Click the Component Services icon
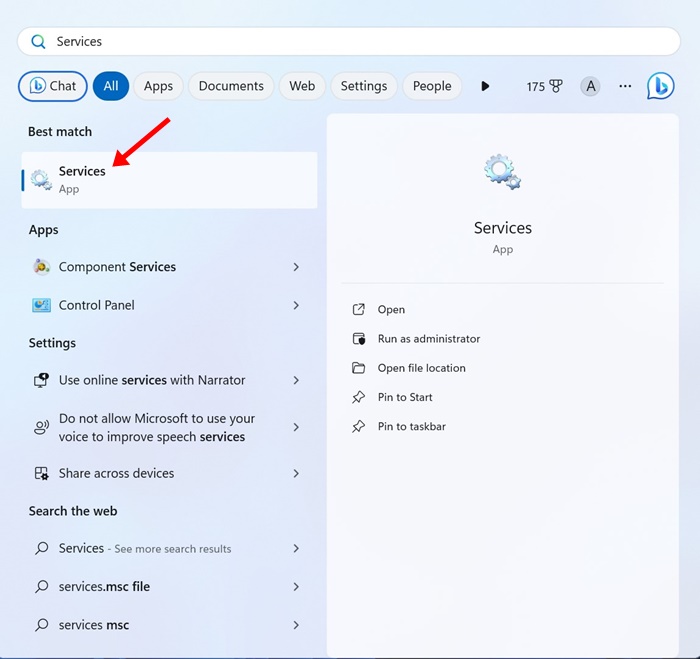The height and width of the screenshot is (659, 700). coord(42,267)
